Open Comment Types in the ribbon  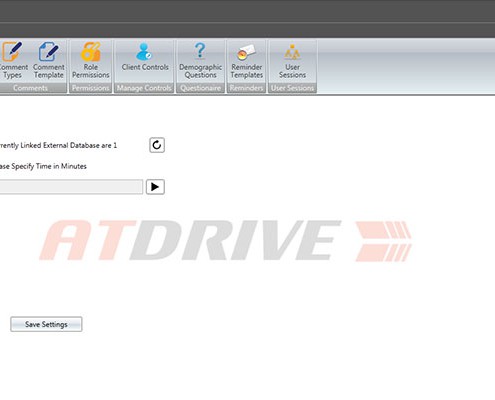point(13,61)
